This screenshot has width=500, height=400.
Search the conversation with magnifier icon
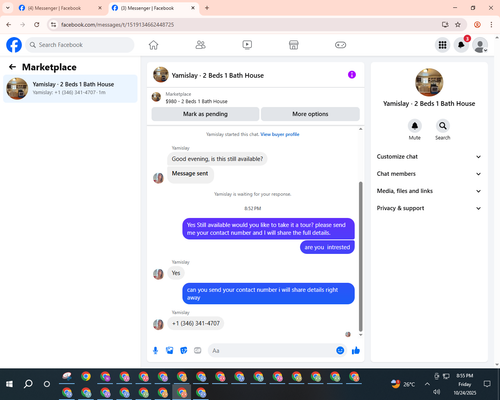(443, 126)
